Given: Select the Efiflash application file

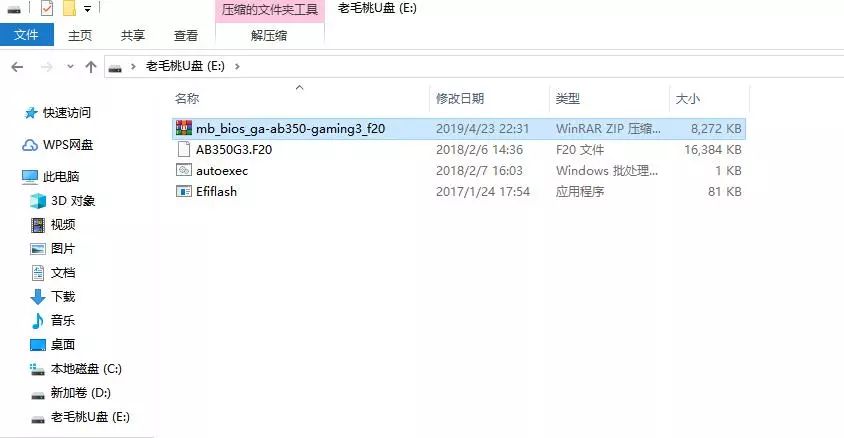Looking at the screenshot, I should [459, 192].
